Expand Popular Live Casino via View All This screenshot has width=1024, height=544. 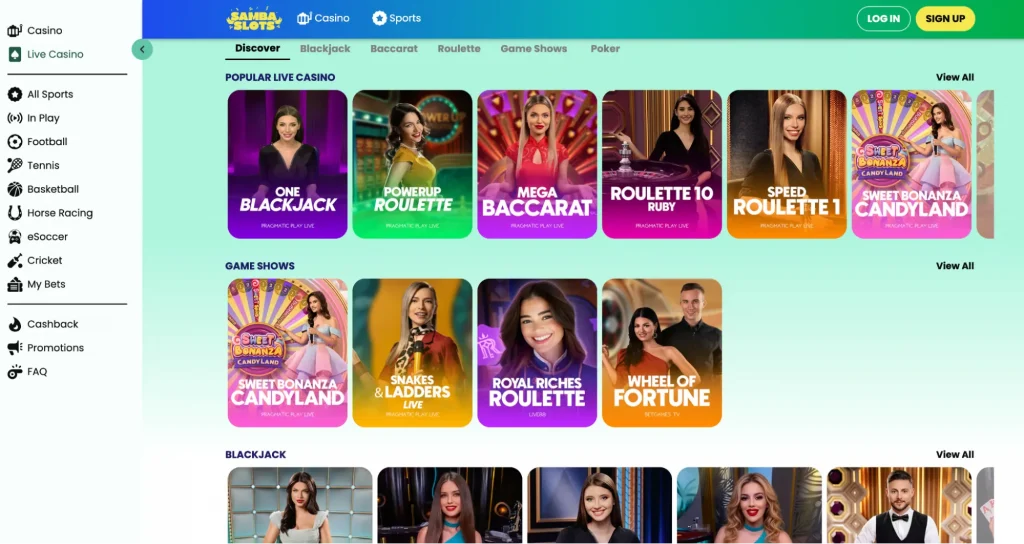954,77
